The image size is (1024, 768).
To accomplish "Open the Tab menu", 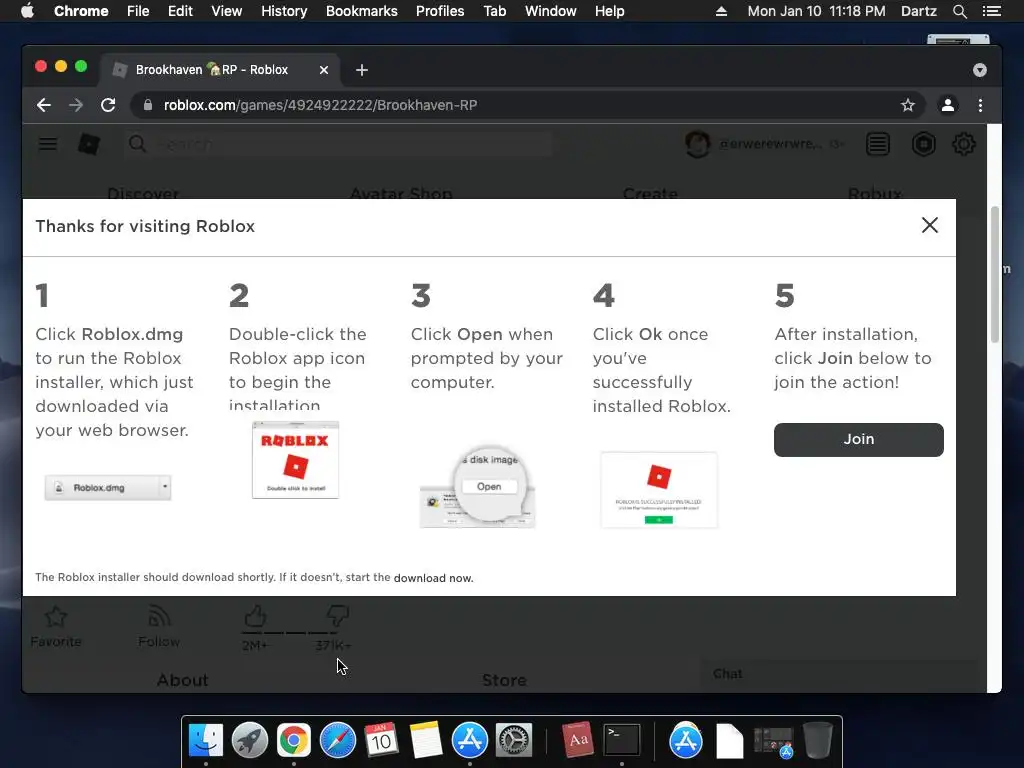I will point(494,11).
